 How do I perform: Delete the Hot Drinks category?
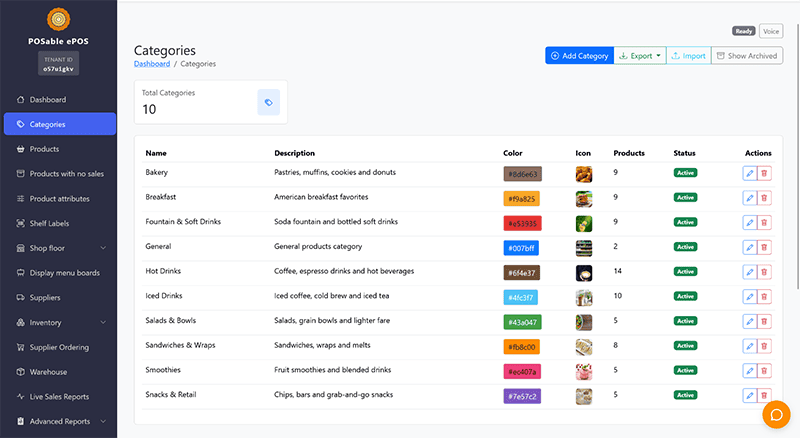pos(764,272)
